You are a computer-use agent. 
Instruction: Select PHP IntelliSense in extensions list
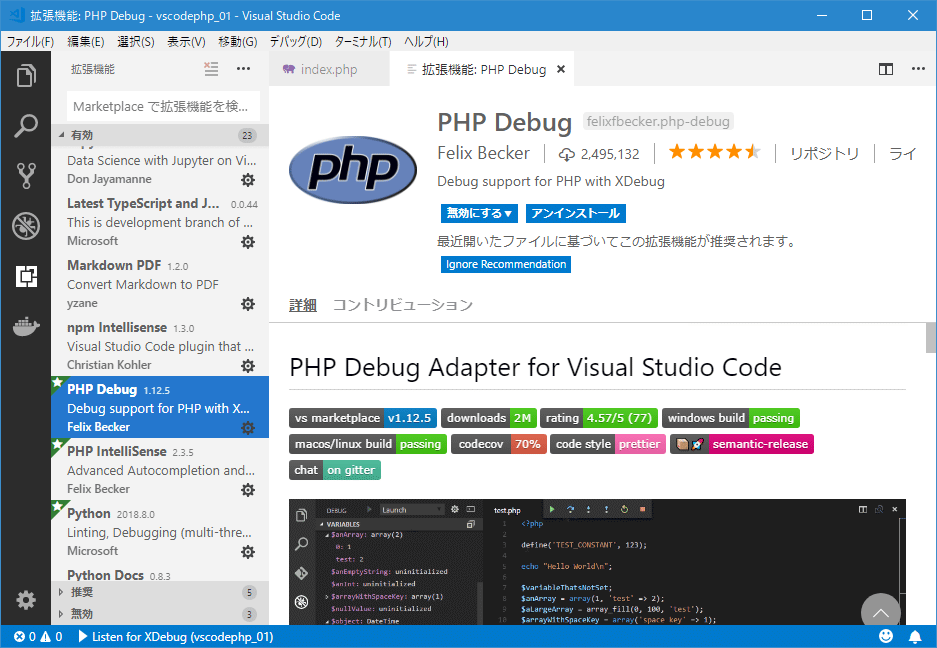point(160,469)
